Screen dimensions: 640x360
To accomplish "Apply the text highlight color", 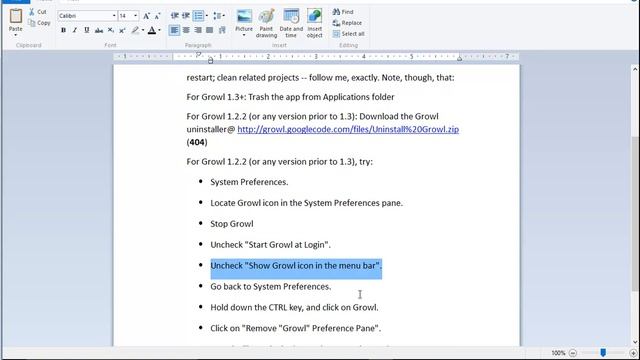I will click(x=135, y=30).
